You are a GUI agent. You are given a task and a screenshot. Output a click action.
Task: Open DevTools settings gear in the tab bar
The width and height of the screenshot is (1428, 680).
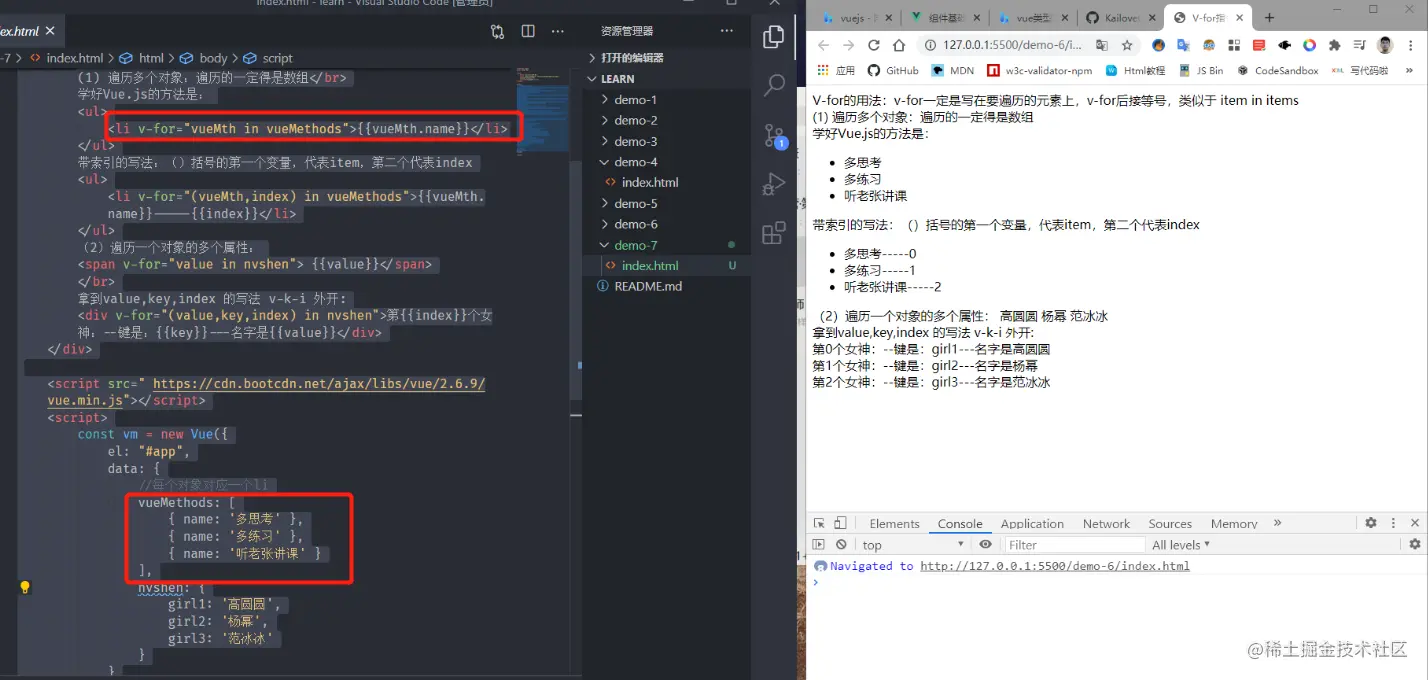coord(1371,523)
